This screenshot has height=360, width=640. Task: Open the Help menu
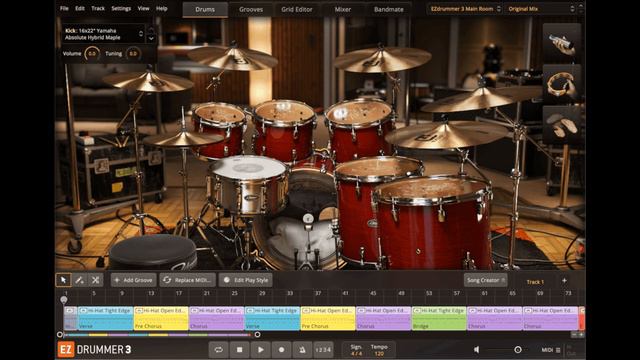pos(162,8)
